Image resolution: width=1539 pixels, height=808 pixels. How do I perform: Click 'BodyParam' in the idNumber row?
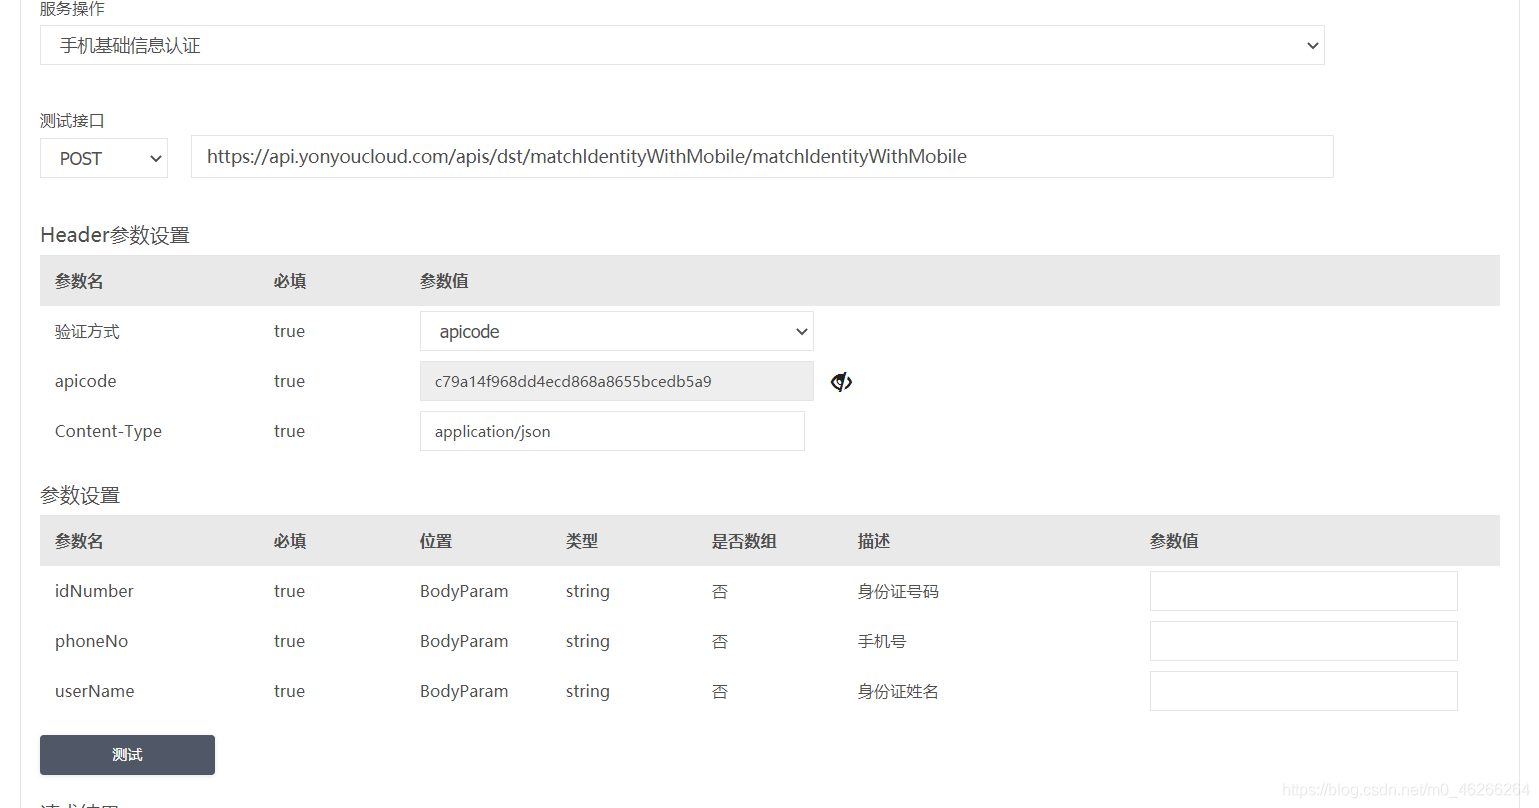coord(464,591)
